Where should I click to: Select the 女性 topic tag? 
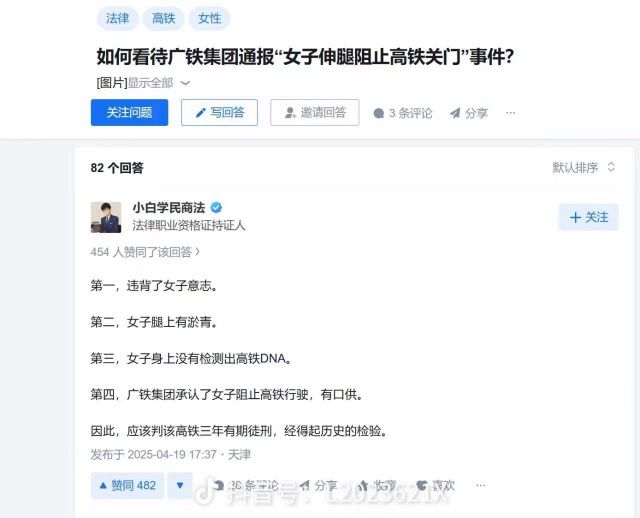[209, 18]
